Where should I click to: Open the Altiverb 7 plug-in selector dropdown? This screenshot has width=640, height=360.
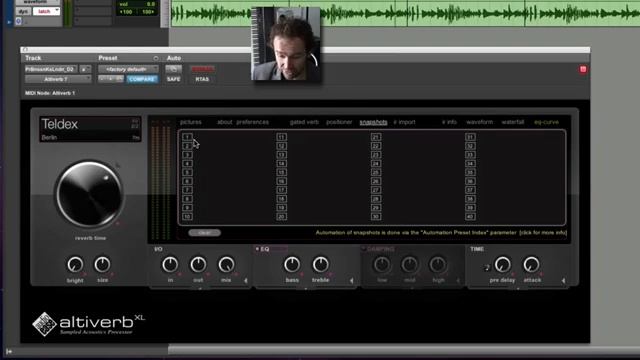tap(58, 79)
